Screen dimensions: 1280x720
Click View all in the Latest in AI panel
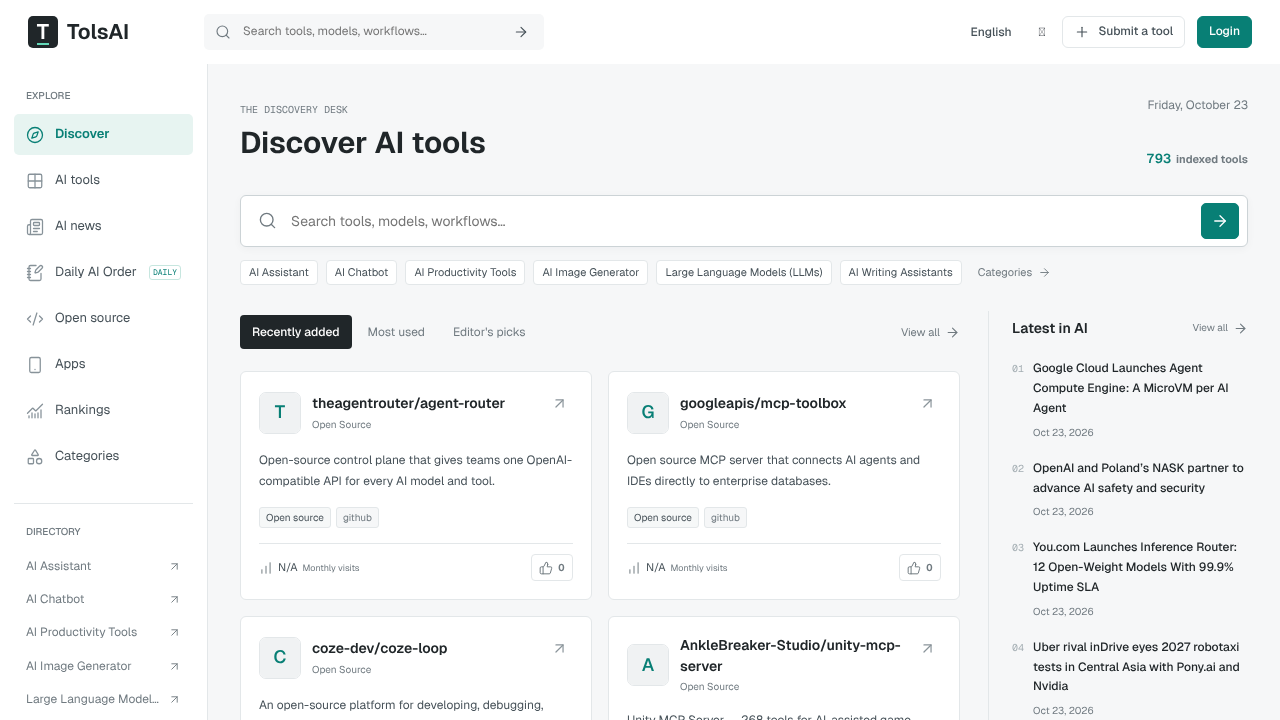coord(1219,328)
